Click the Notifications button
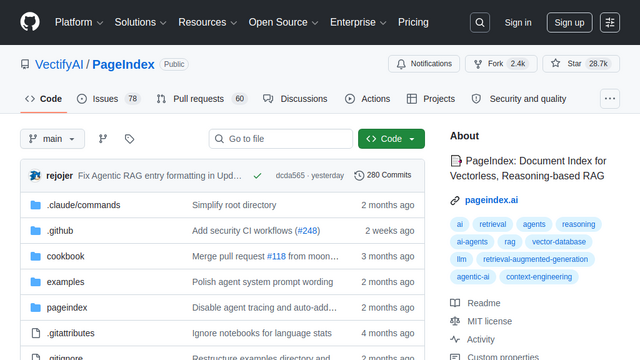This screenshot has width=640, height=360. click(x=424, y=64)
